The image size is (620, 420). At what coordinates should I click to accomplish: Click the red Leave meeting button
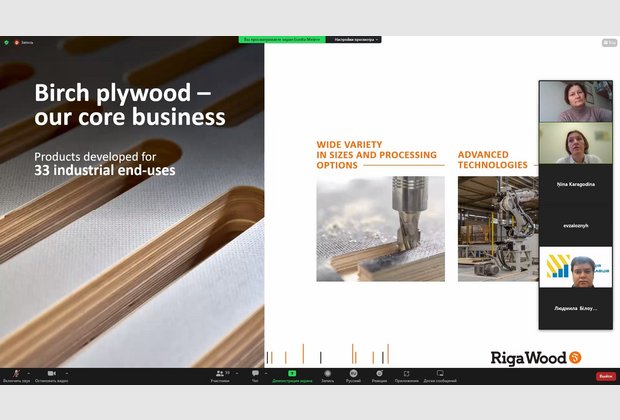point(606,376)
